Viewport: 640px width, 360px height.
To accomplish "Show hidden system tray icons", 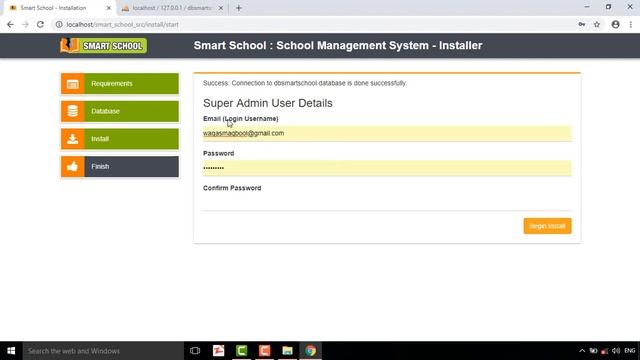I will (582, 351).
